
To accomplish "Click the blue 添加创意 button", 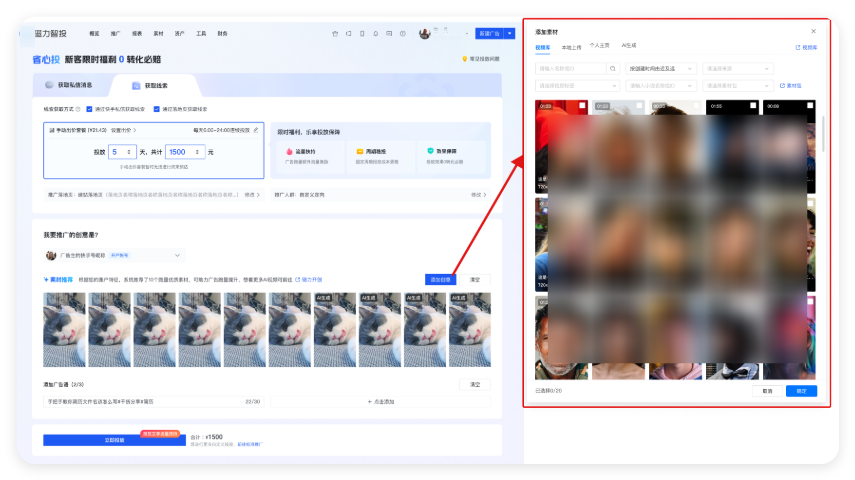I will 440,279.
